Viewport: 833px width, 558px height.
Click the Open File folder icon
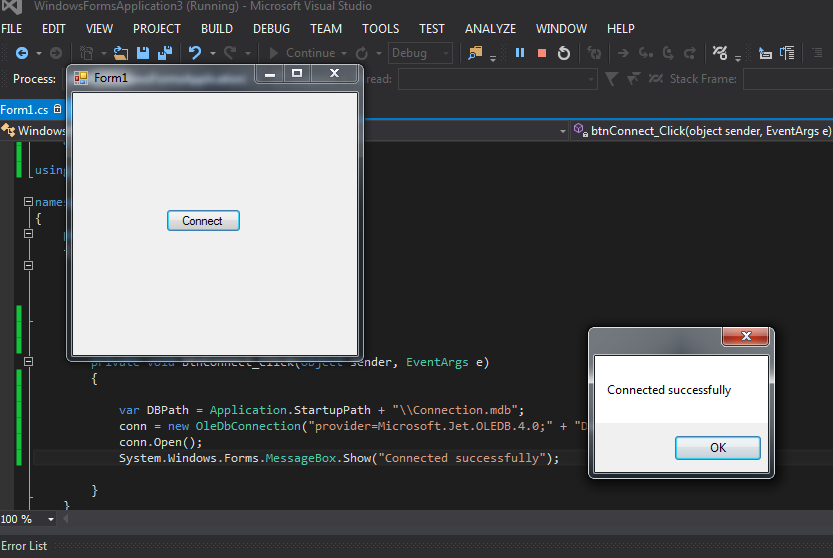(121, 53)
